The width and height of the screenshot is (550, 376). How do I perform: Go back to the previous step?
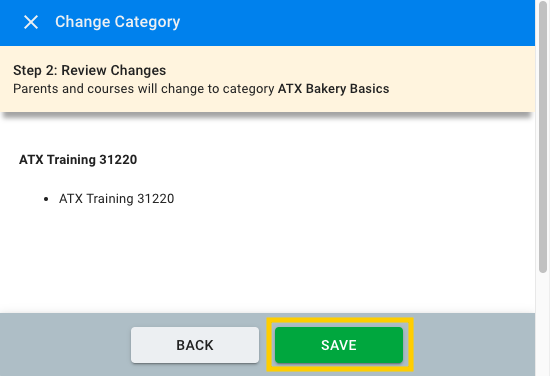point(195,345)
